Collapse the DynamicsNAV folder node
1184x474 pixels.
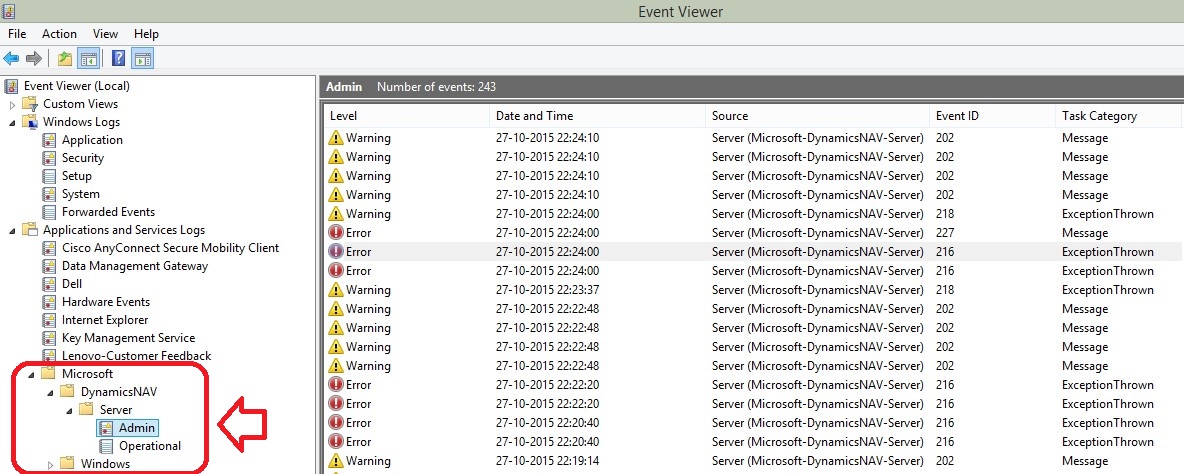coord(51,392)
